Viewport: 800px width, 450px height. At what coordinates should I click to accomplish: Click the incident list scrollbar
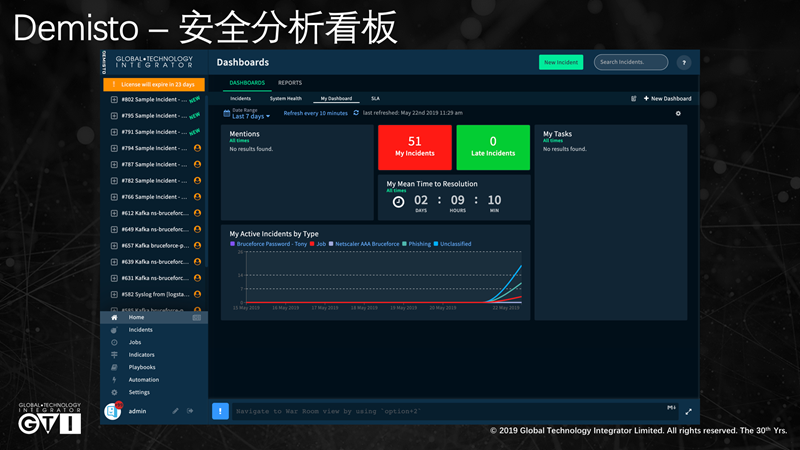206,179
